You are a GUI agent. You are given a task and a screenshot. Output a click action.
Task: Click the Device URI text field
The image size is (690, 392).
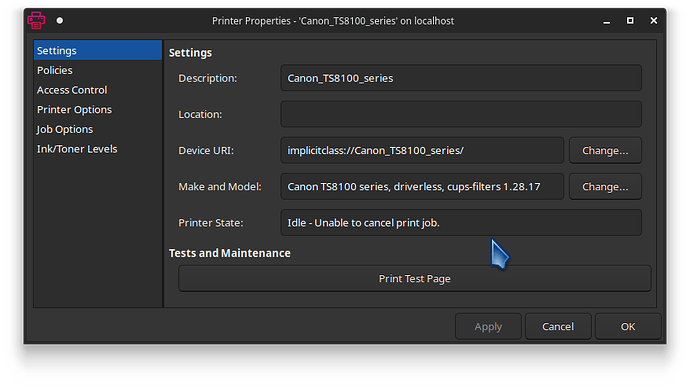coord(422,150)
